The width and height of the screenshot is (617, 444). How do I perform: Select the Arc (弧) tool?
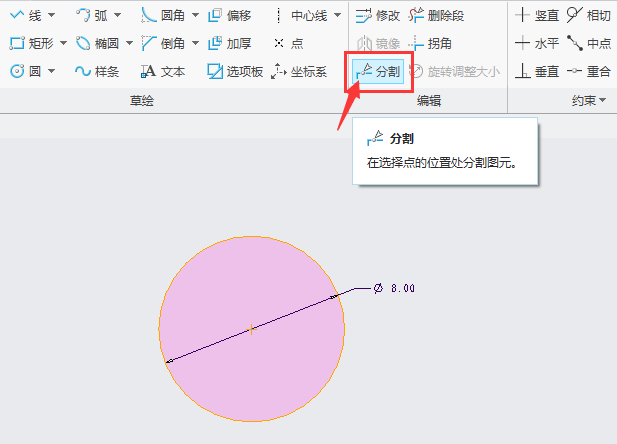click(91, 16)
